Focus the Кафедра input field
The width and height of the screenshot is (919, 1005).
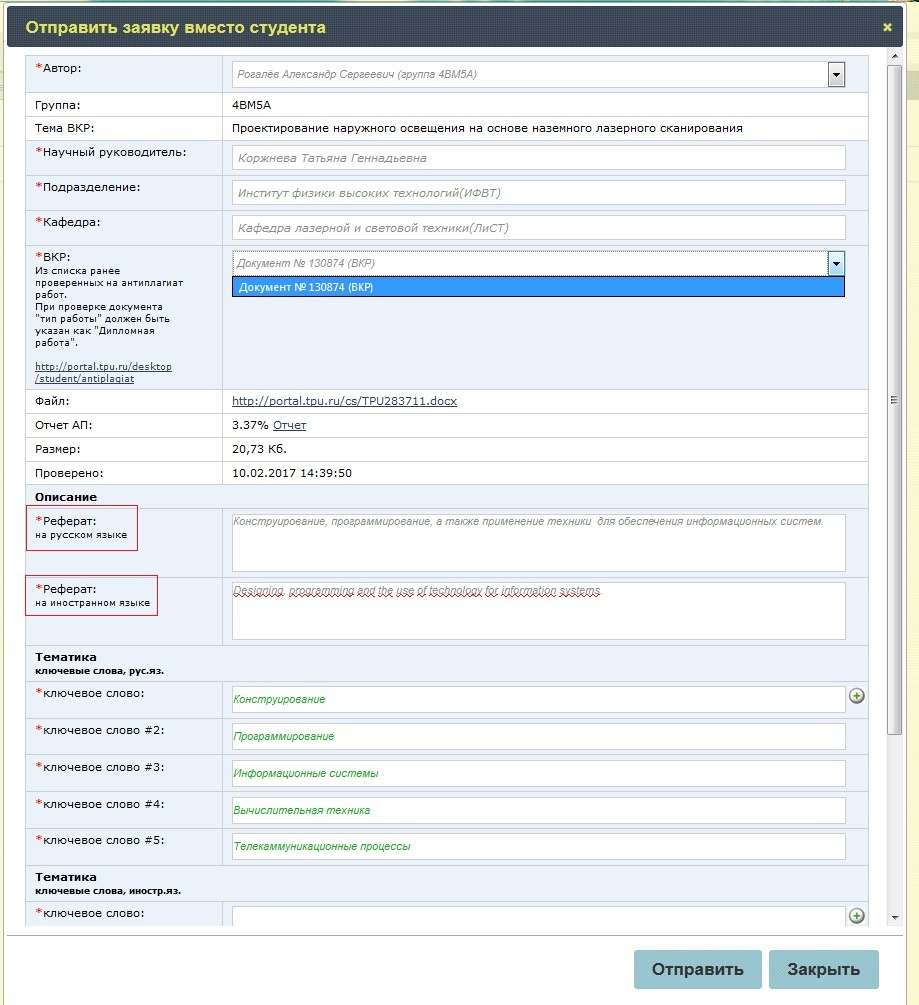point(538,228)
